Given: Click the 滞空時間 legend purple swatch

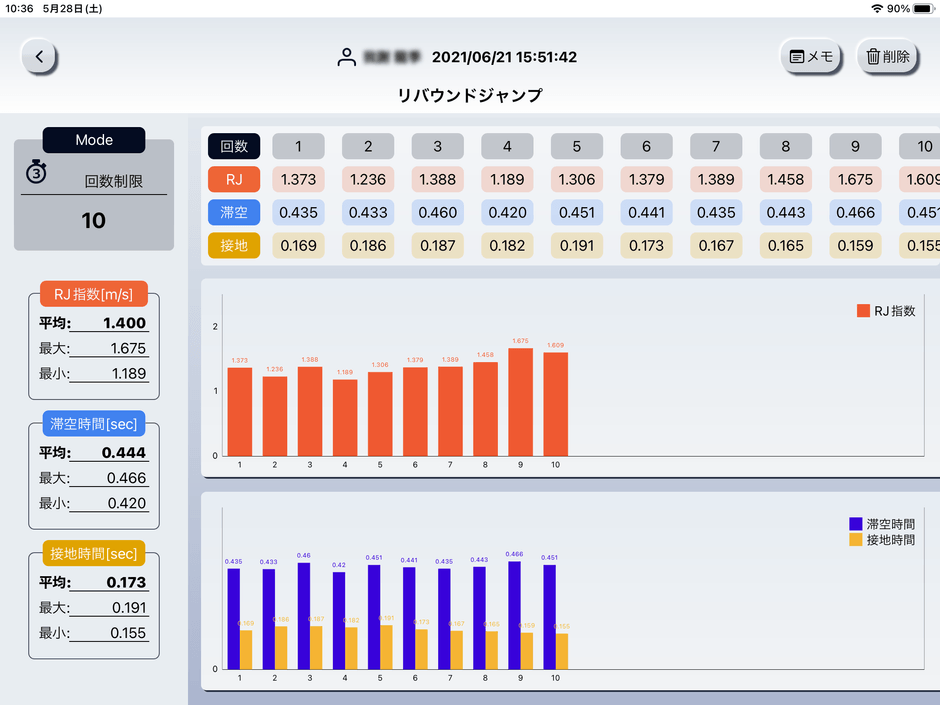Looking at the screenshot, I should coord(855,524).
